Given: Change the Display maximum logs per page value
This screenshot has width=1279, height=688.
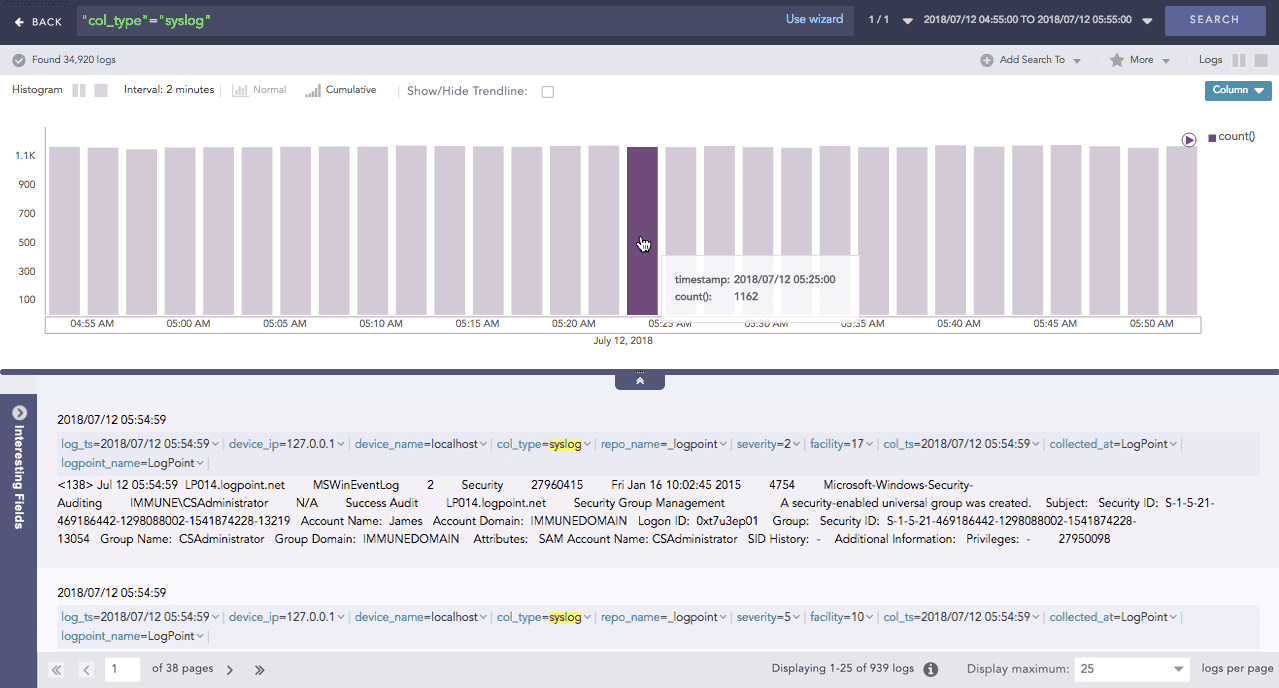Looking at the screenshot, I should click(1130, 668).
